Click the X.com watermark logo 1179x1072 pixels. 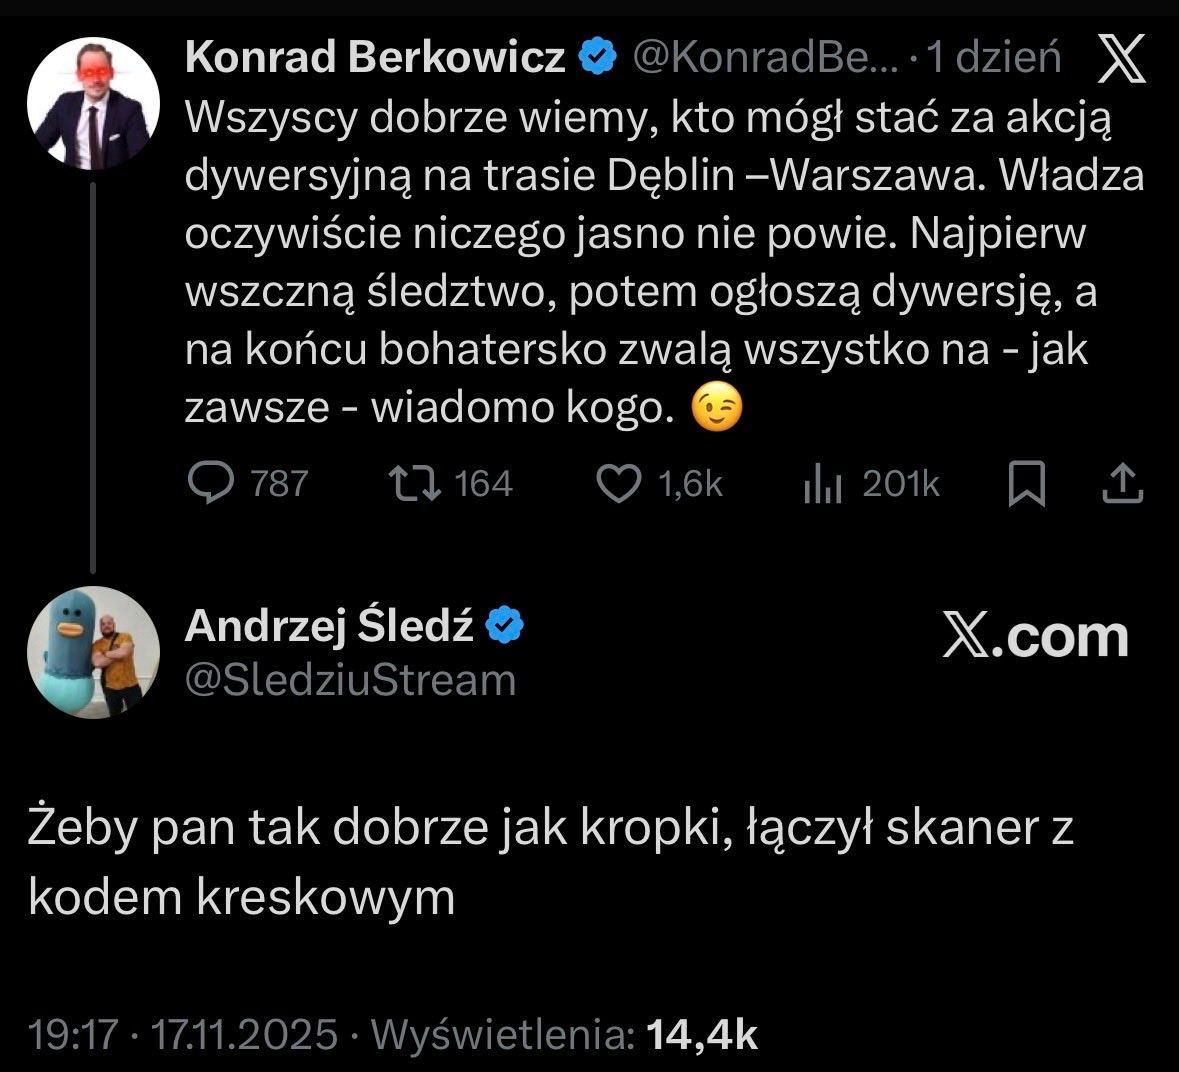tap(1035, 637)
